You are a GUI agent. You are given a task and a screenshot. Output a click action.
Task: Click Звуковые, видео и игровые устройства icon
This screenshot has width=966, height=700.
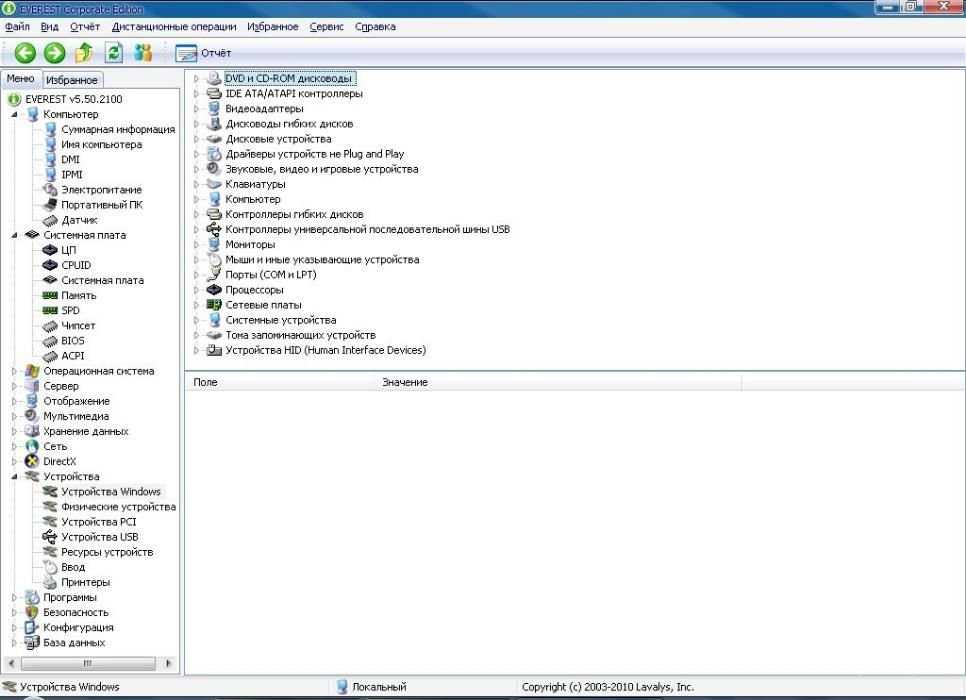click(214, 169)
